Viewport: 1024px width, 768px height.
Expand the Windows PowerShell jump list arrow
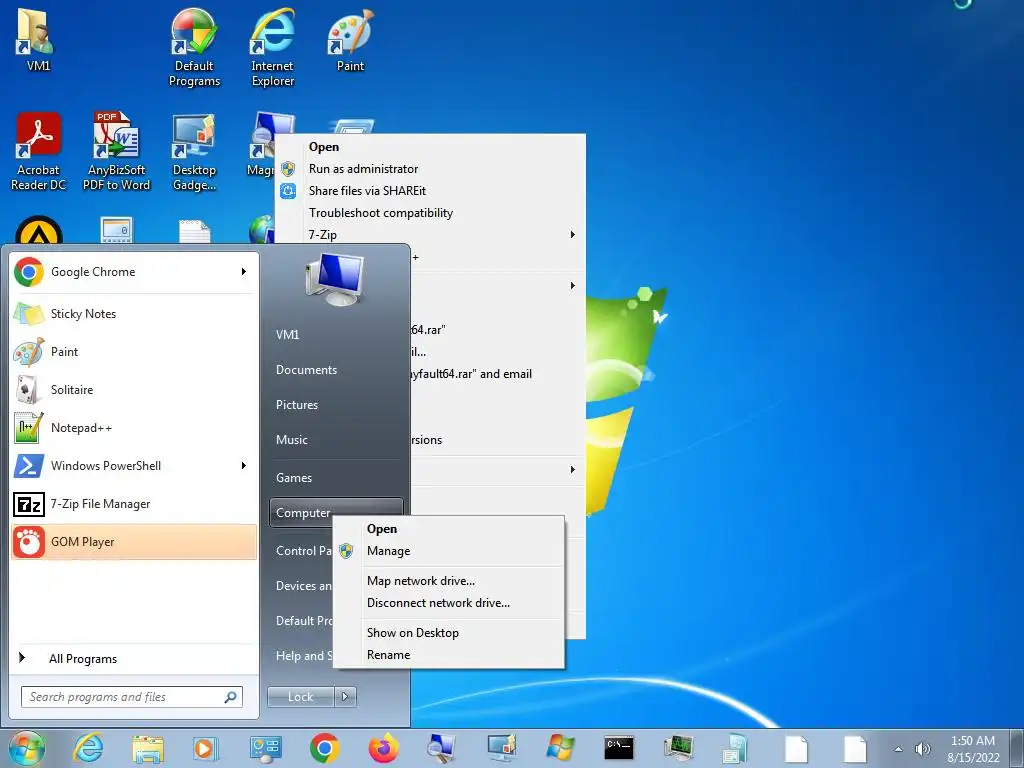pyautogui.click(x=244, y=466)
